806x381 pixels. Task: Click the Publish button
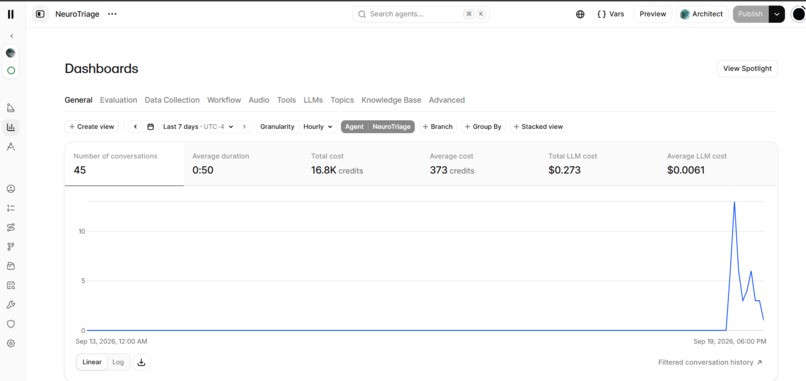[750, 14]
